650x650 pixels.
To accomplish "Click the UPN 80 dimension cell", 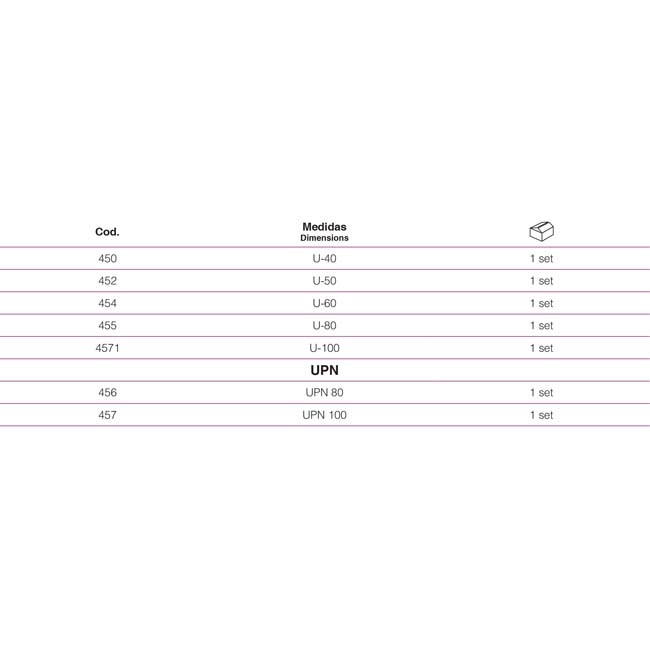I will coord(325,393).
